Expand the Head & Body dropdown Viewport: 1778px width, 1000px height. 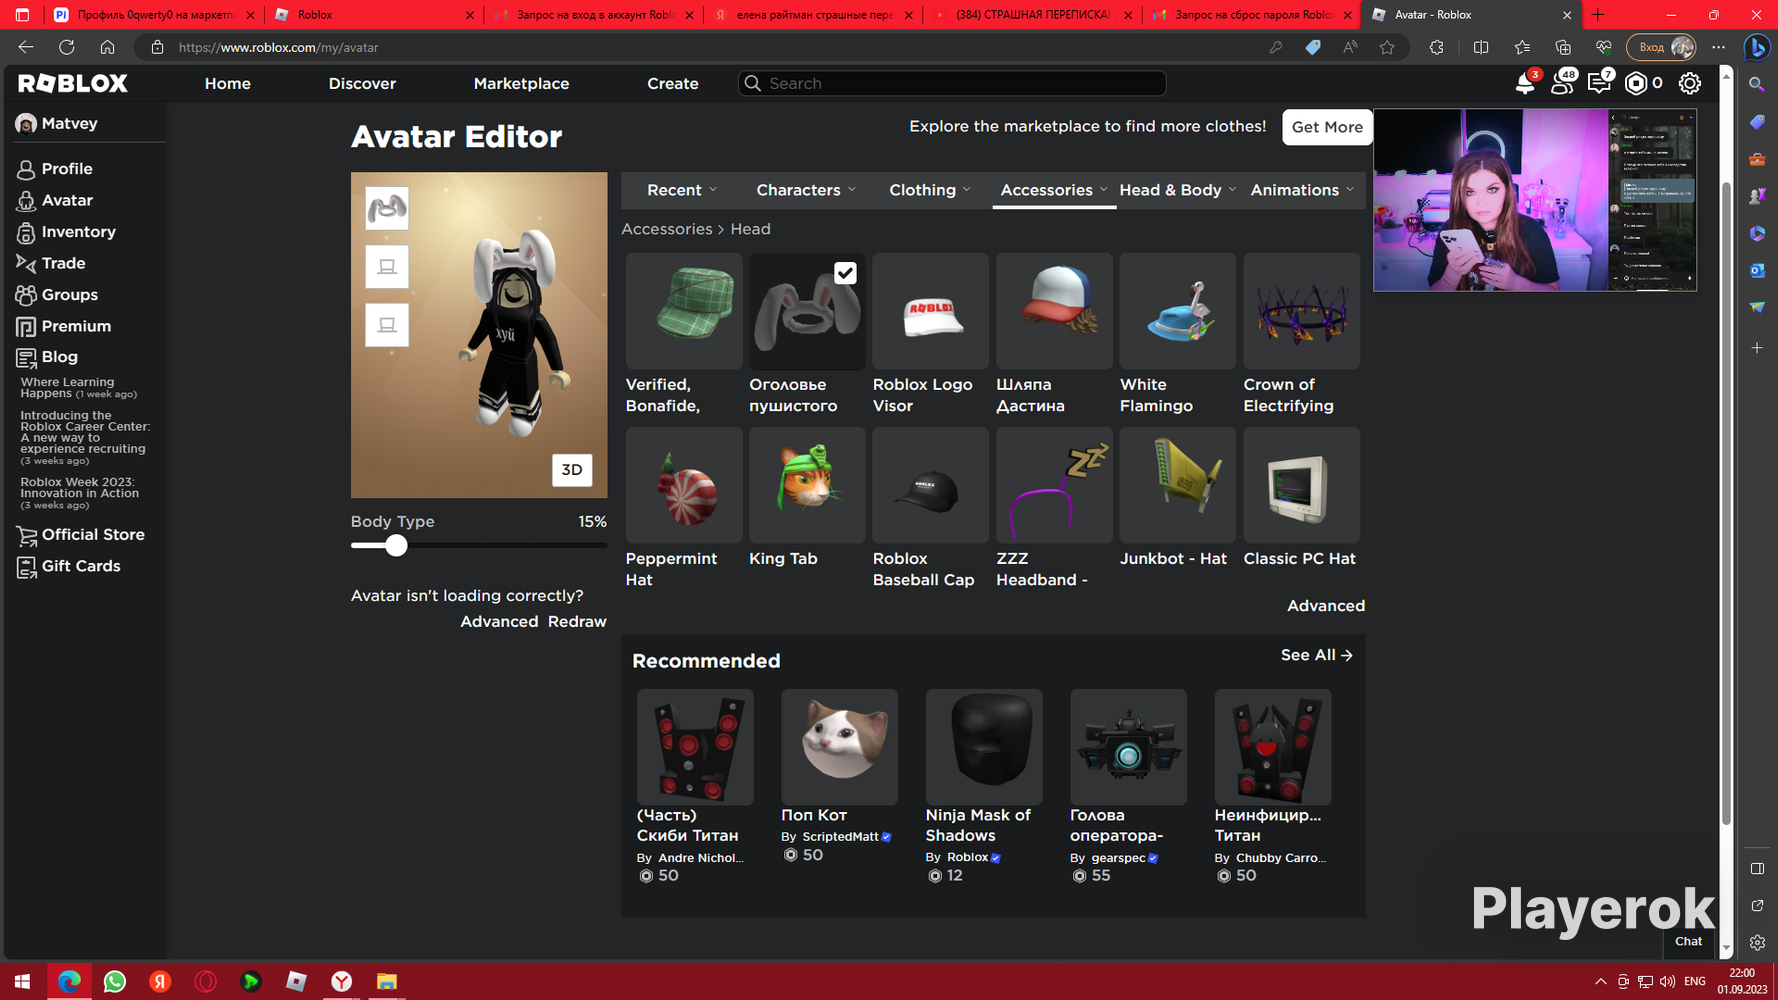click(x=1178, y=190)
